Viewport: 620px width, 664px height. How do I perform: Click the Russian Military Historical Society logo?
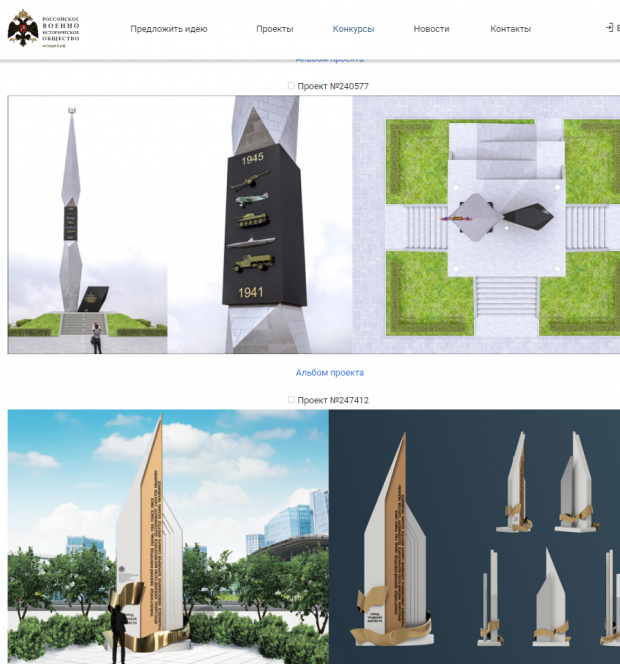tap(44, 28)
